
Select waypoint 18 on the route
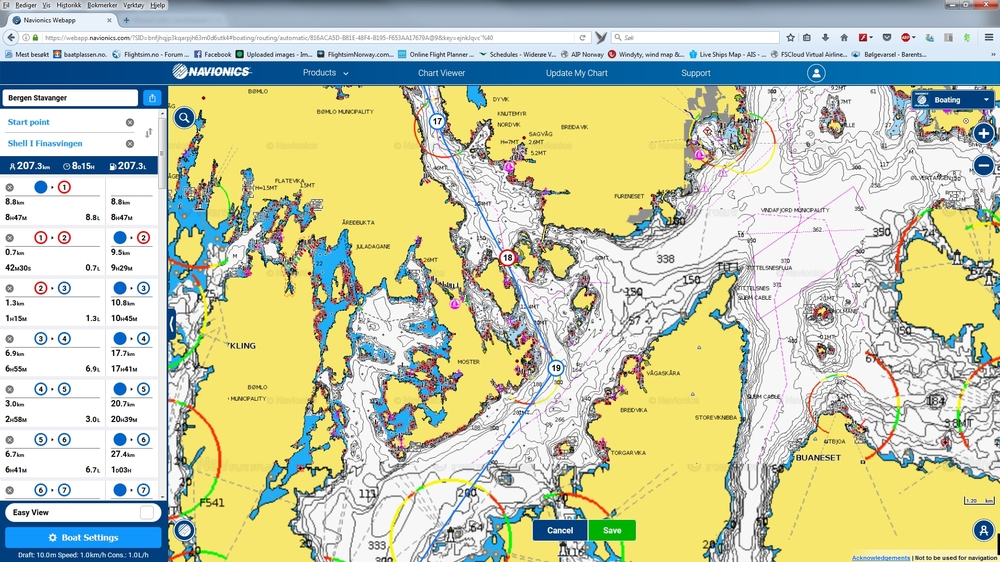(507, 258)
